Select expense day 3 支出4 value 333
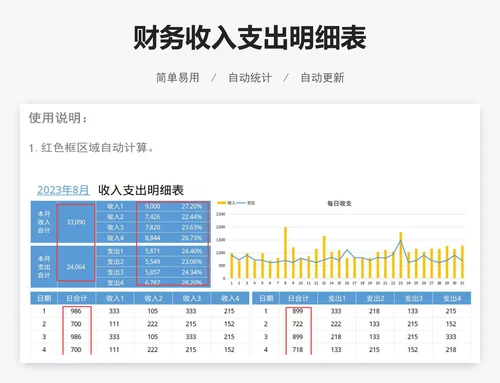 pos(451,337)
